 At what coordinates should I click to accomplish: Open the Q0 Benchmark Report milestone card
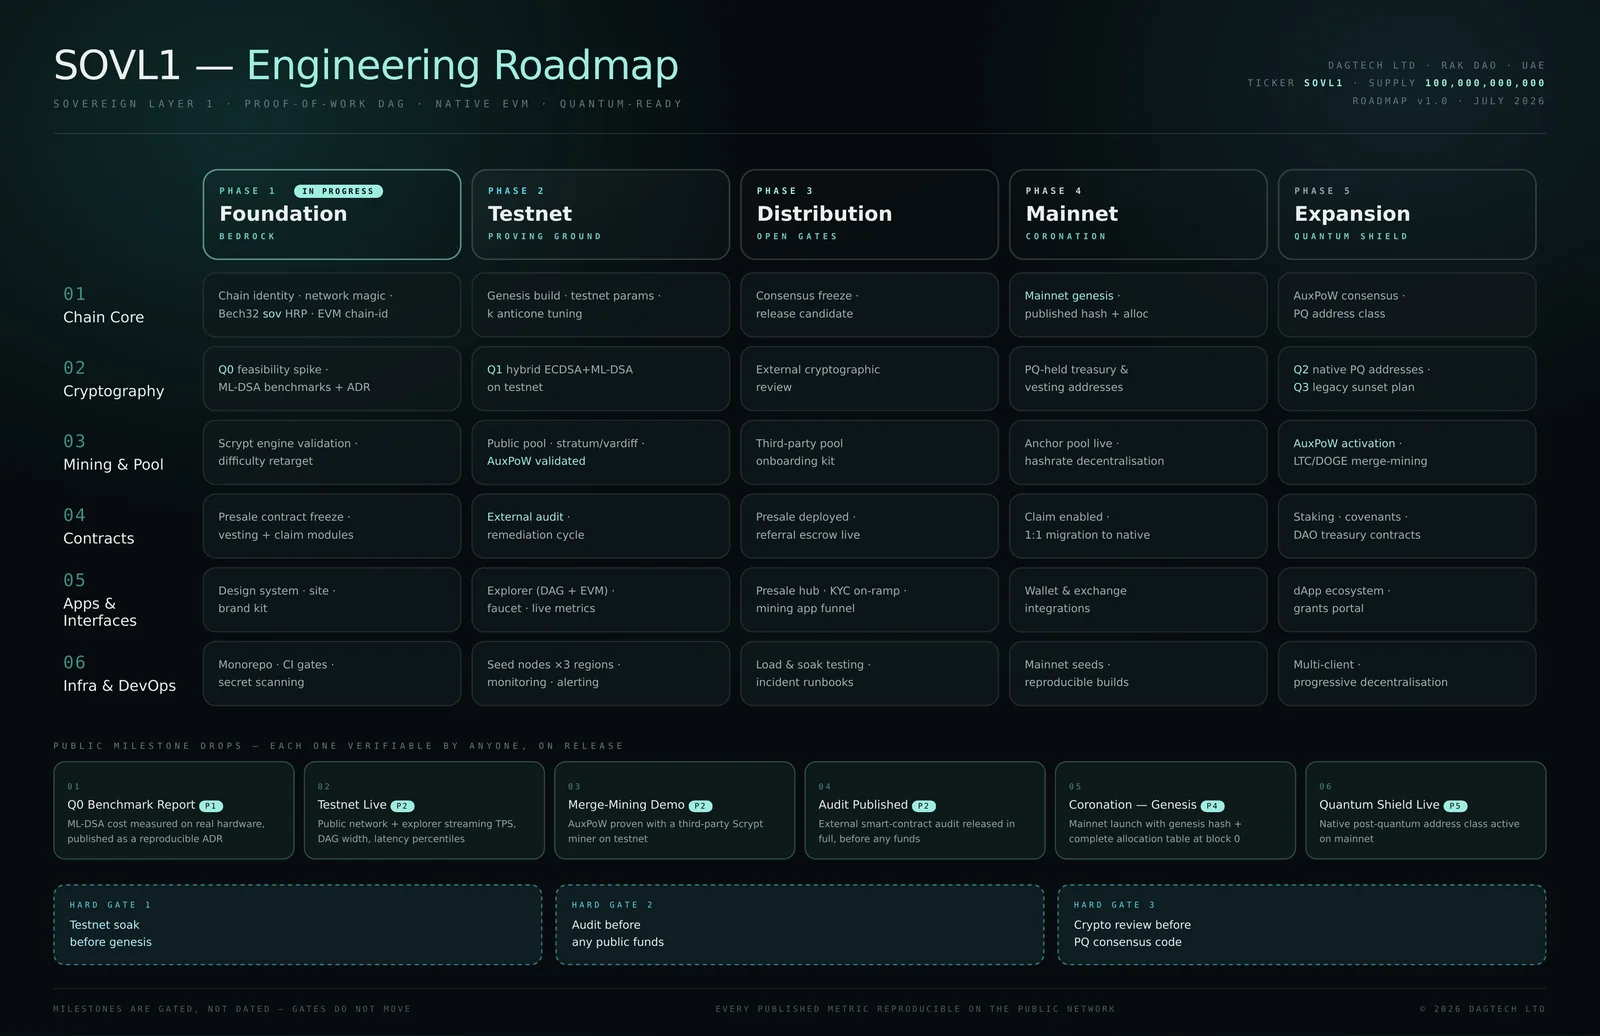click(x=174, y=810)
